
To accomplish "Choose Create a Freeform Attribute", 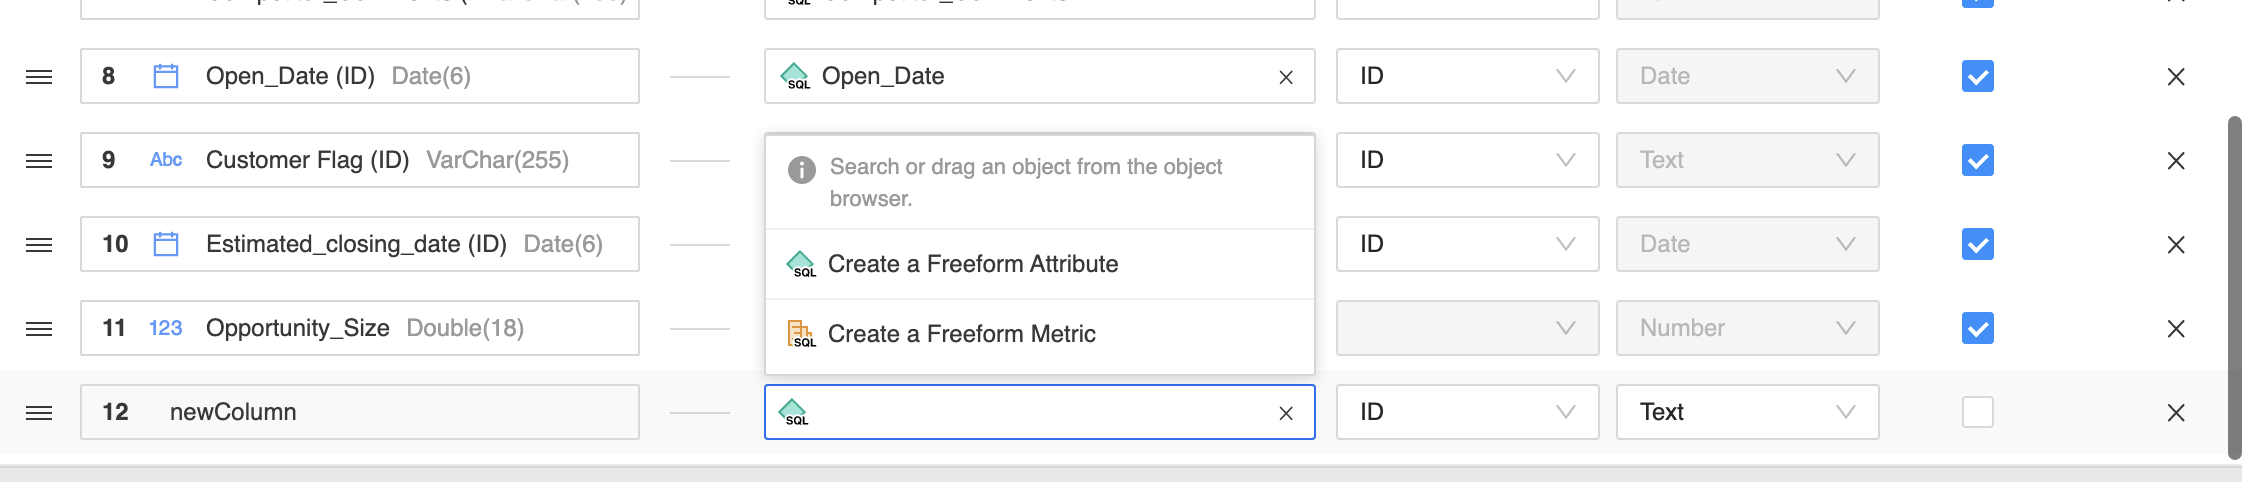I will click(x=972, y=264).
